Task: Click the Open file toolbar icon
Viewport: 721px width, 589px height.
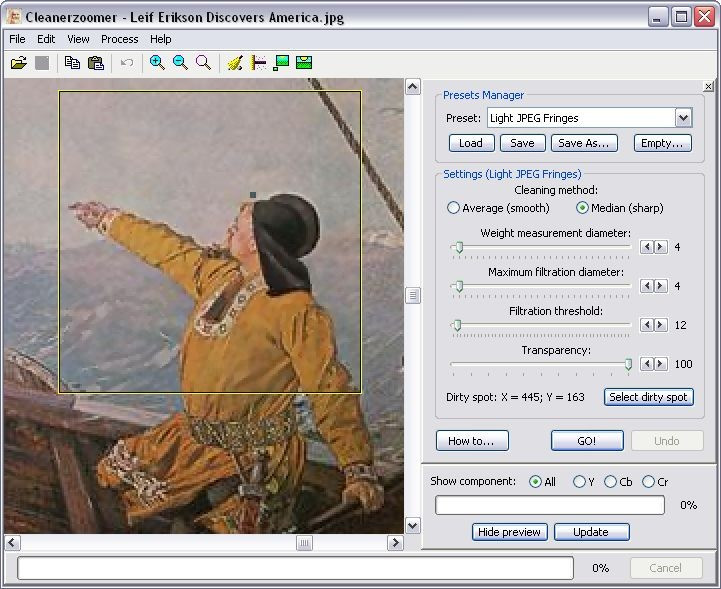Action: (x=18, y=63)
